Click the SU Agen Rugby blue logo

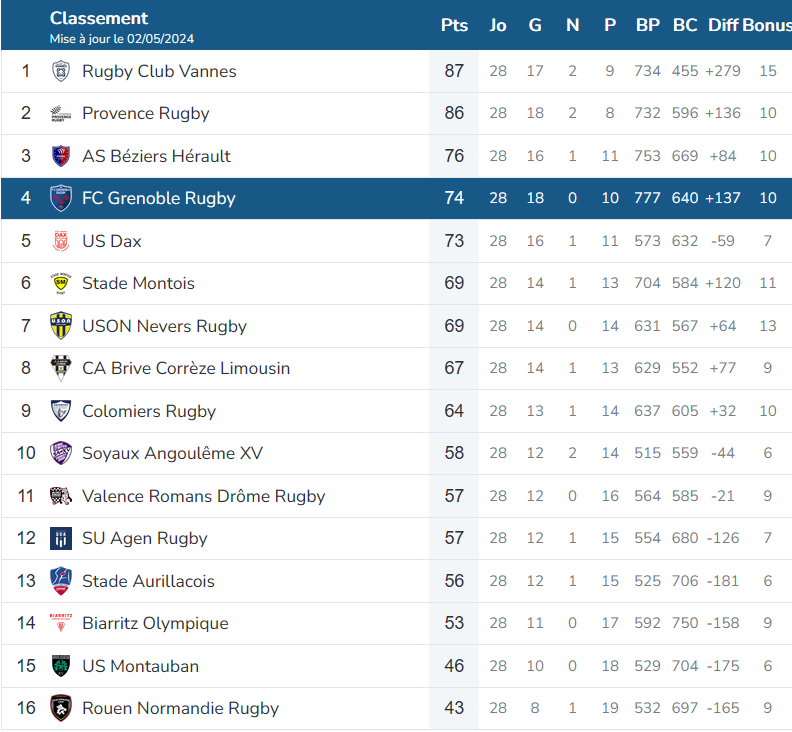point(61,538)
